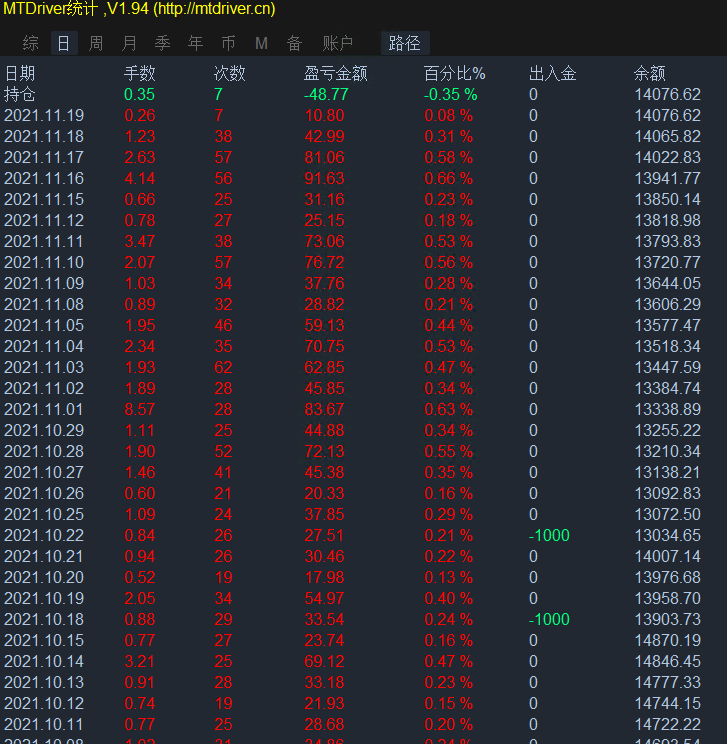
Task: Select the date 2021.10.28
Action: (44, 451)
